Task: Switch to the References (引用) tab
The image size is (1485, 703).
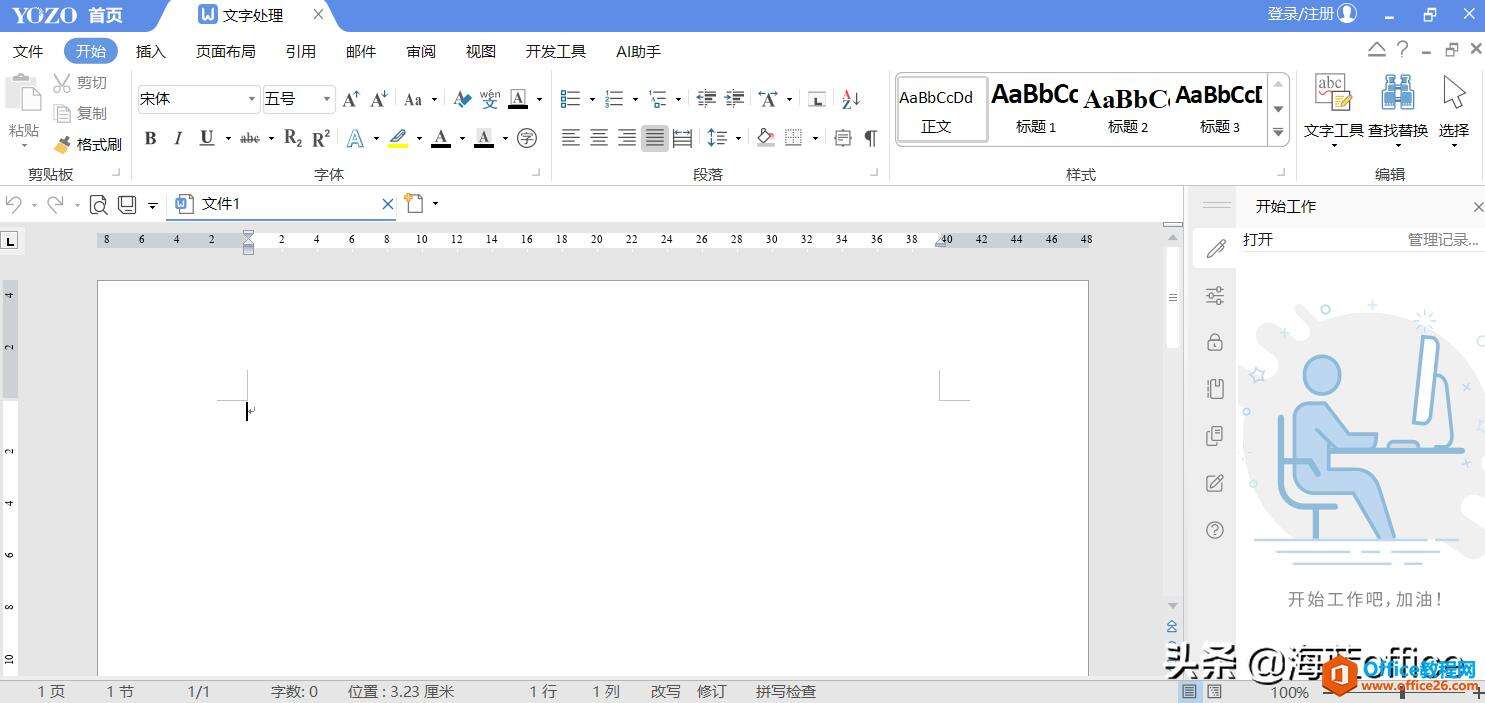Action: pos(300,51)
